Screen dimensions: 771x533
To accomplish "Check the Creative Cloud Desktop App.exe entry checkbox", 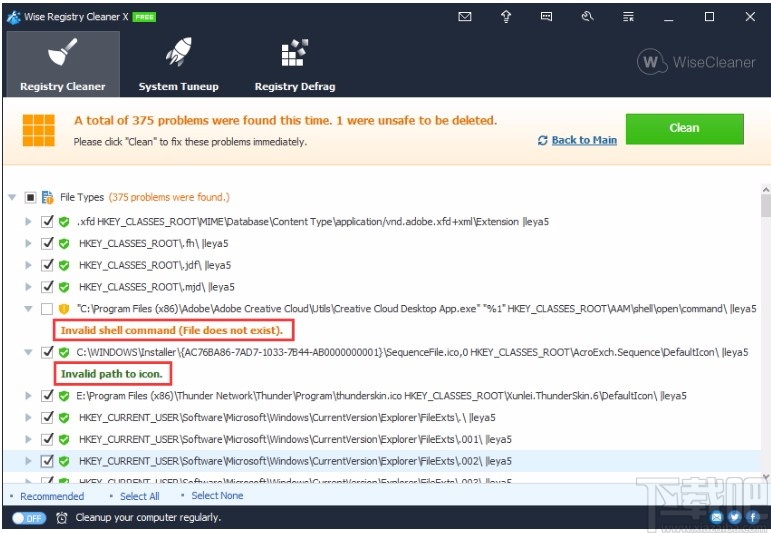I will coord(47,309).
